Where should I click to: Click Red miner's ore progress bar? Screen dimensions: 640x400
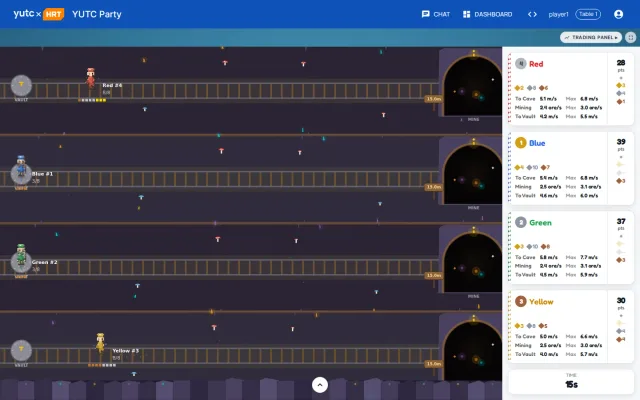(x=92, y=100)
